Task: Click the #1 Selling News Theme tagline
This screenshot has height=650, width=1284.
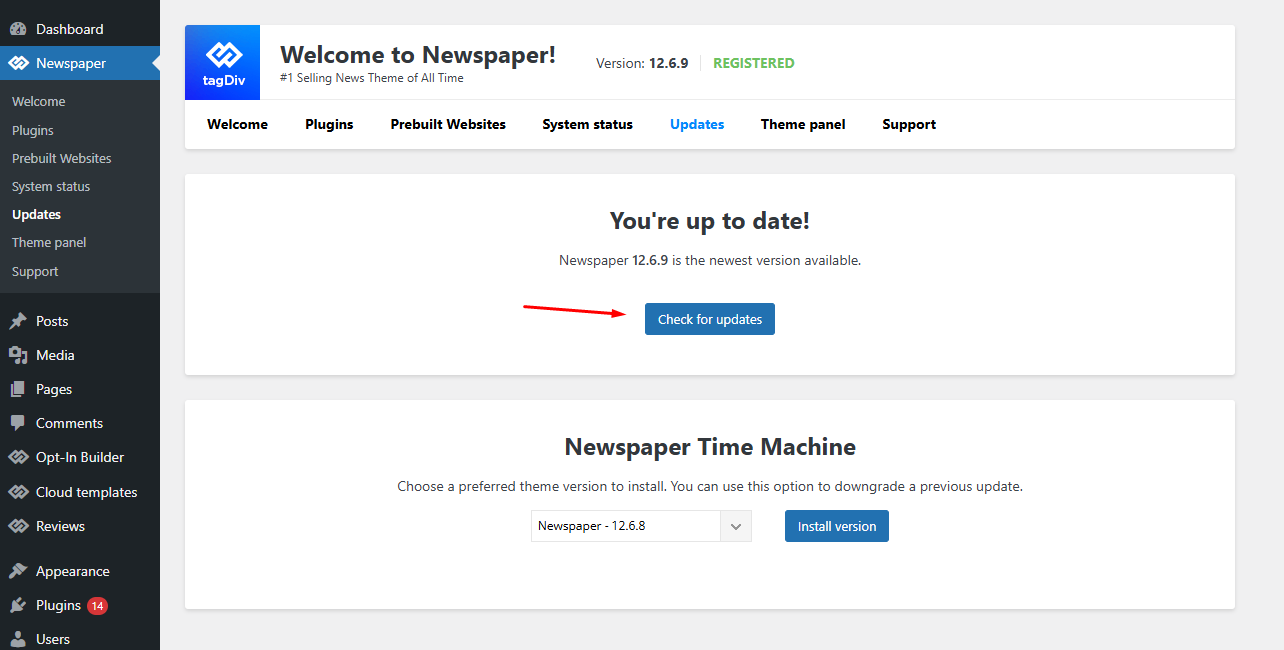Action: (372, 78)
